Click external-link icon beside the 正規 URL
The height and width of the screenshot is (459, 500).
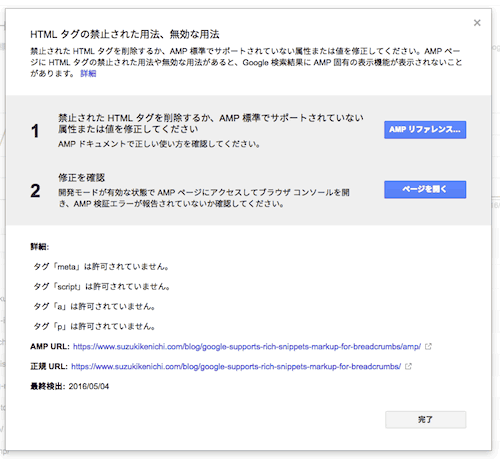click(x=408, y=367)
